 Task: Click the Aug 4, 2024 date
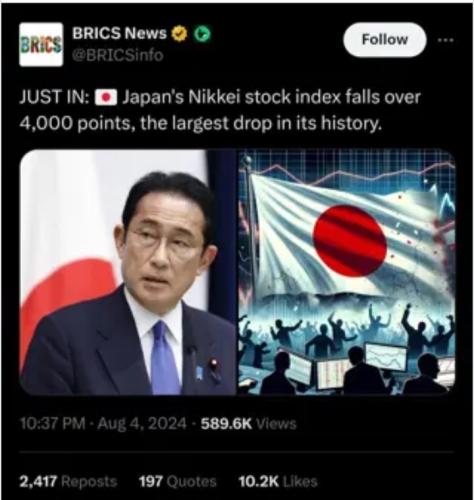(142, 424)
